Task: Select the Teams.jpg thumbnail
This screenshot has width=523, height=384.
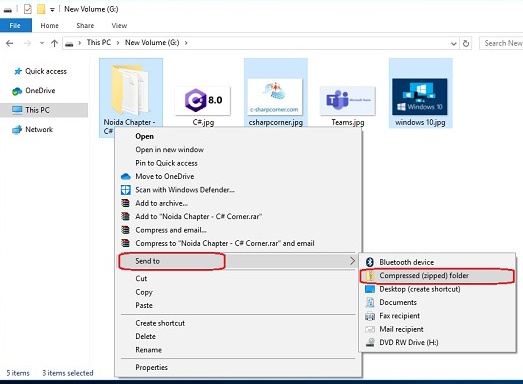Action: click(348, 100)
